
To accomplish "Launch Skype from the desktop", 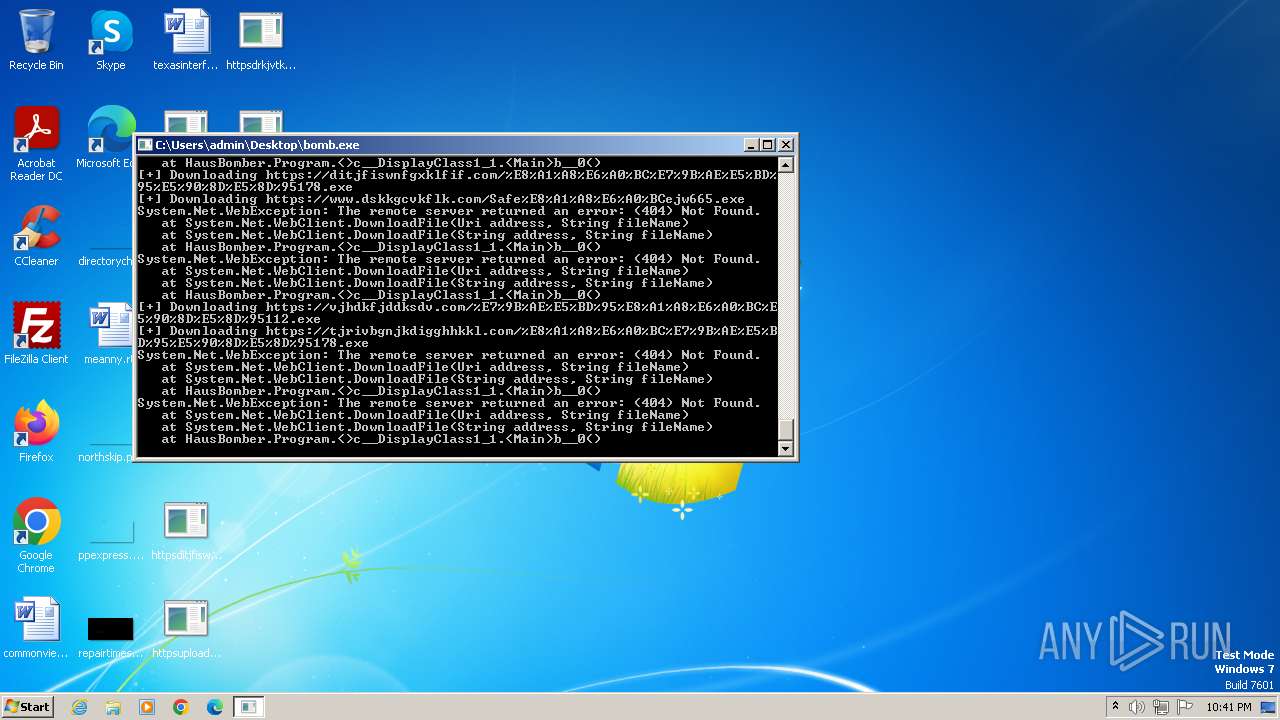I will click(x=111, y=40).
